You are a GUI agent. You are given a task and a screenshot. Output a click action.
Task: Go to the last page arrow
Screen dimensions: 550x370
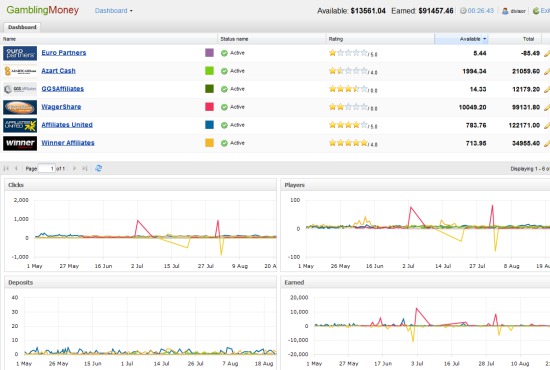(x=85, y=168)
